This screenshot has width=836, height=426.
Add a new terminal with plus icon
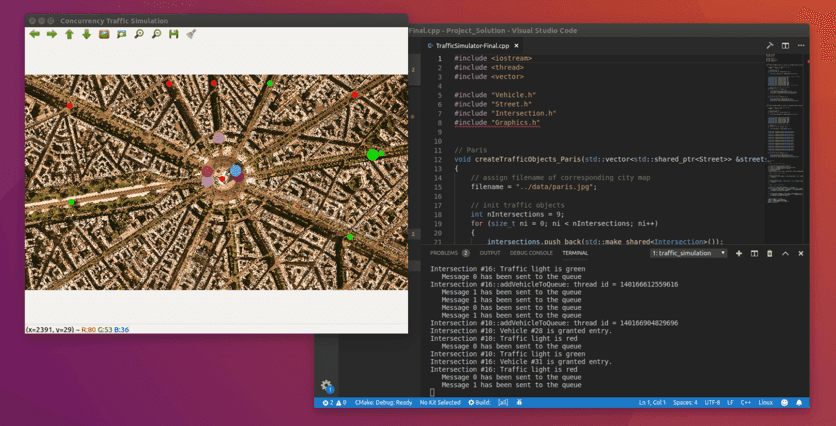pos(739,253)
